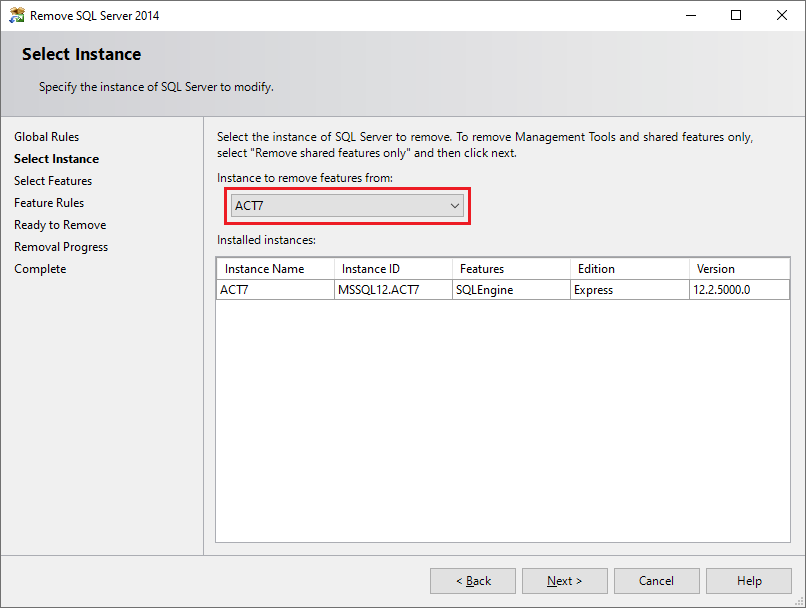Cancel the SQL Server removal wizard

[656, 580]
